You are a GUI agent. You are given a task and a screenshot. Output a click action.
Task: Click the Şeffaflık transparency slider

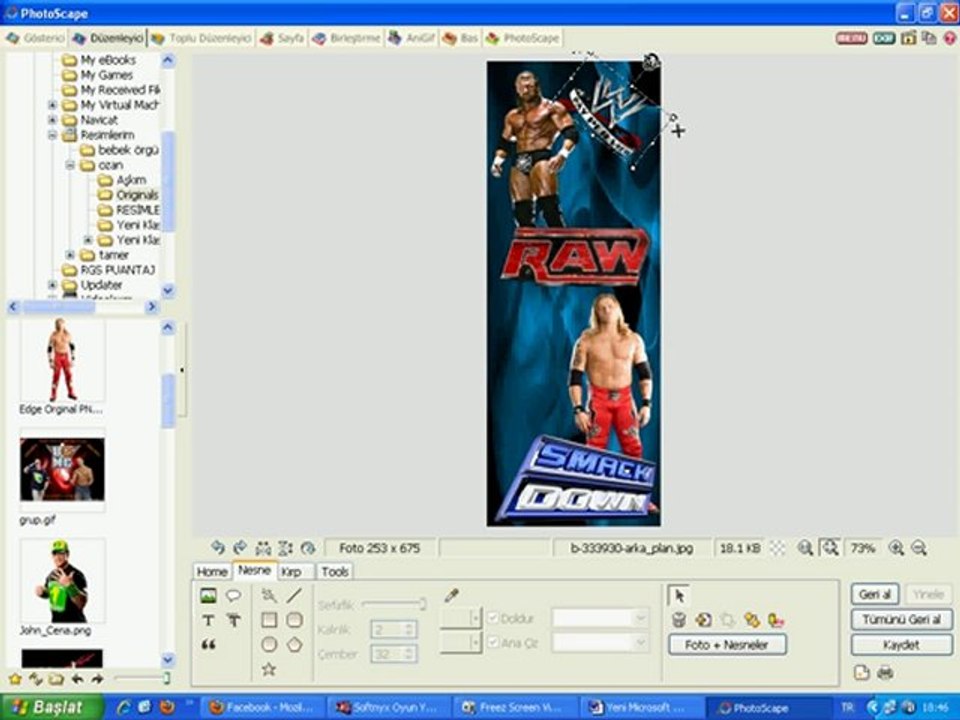point(393,604)
